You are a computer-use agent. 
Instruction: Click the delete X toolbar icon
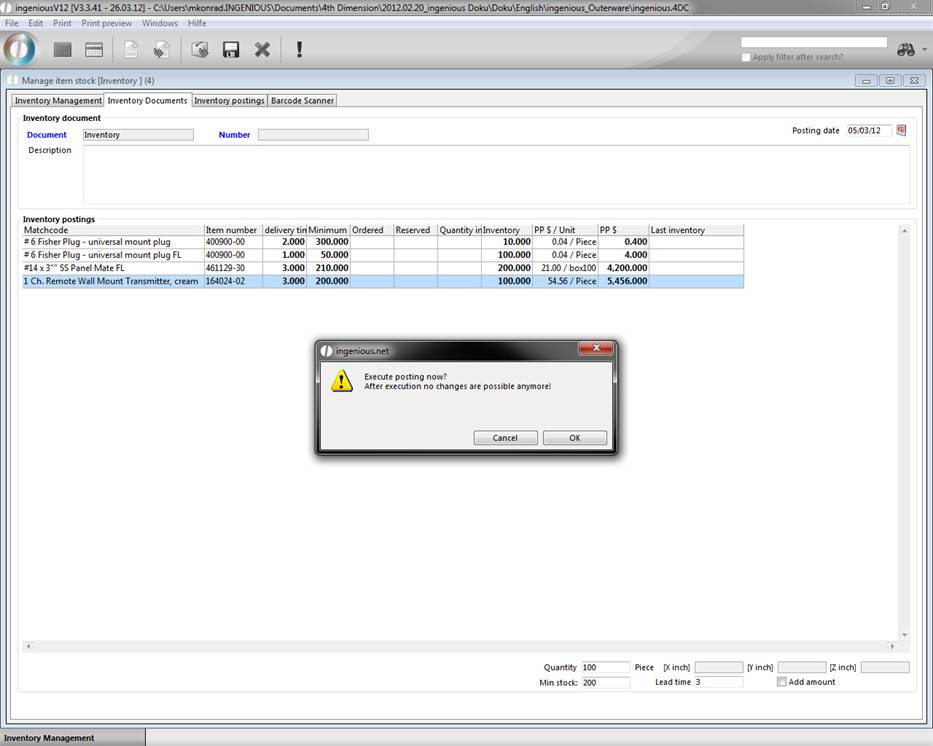[262, 49]
